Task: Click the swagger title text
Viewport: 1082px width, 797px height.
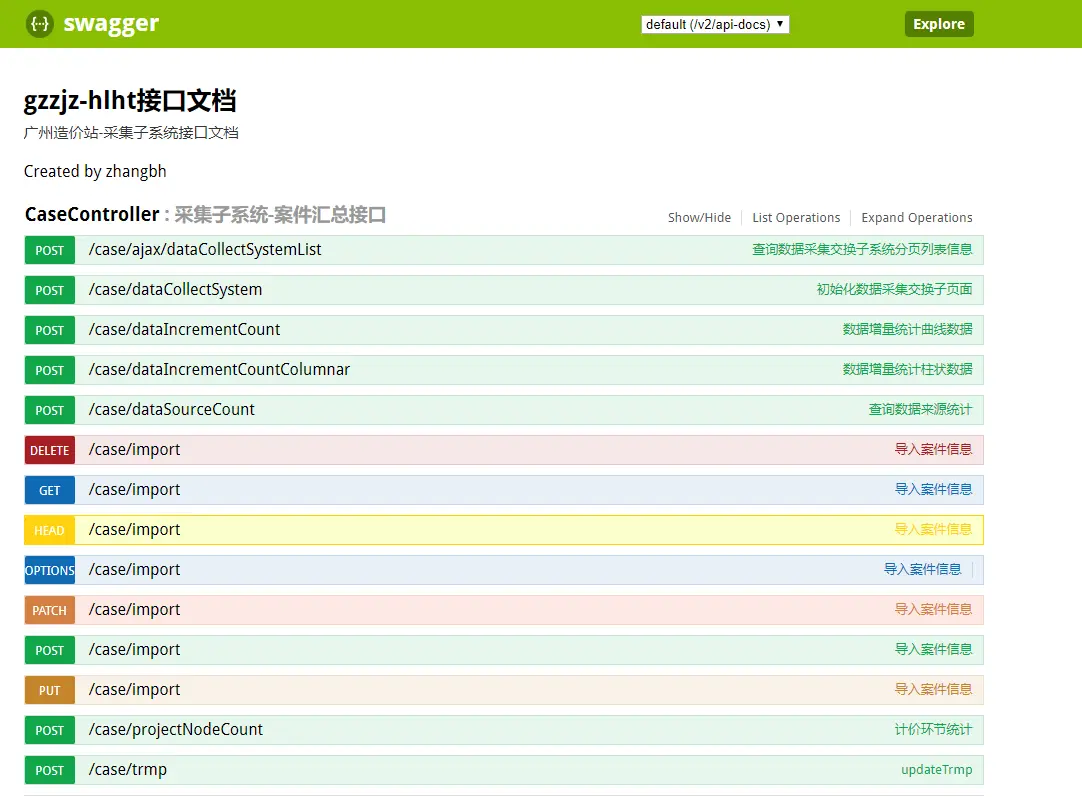Action: (x=111, y=24)
